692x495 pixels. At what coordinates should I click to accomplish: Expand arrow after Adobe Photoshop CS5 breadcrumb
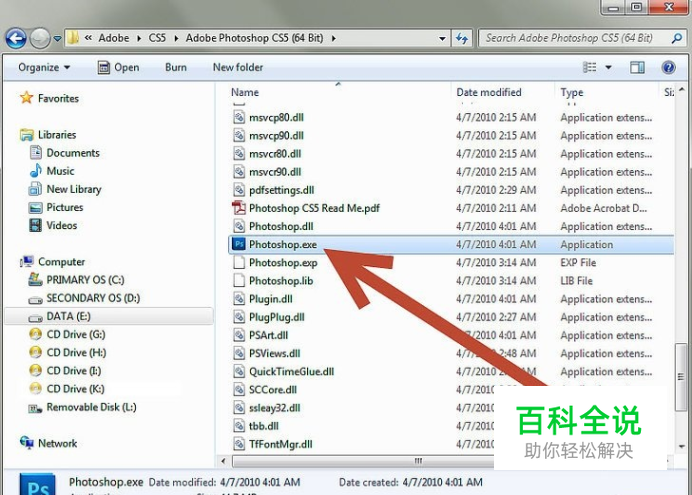pyautogui.click(x=334, y=39)
